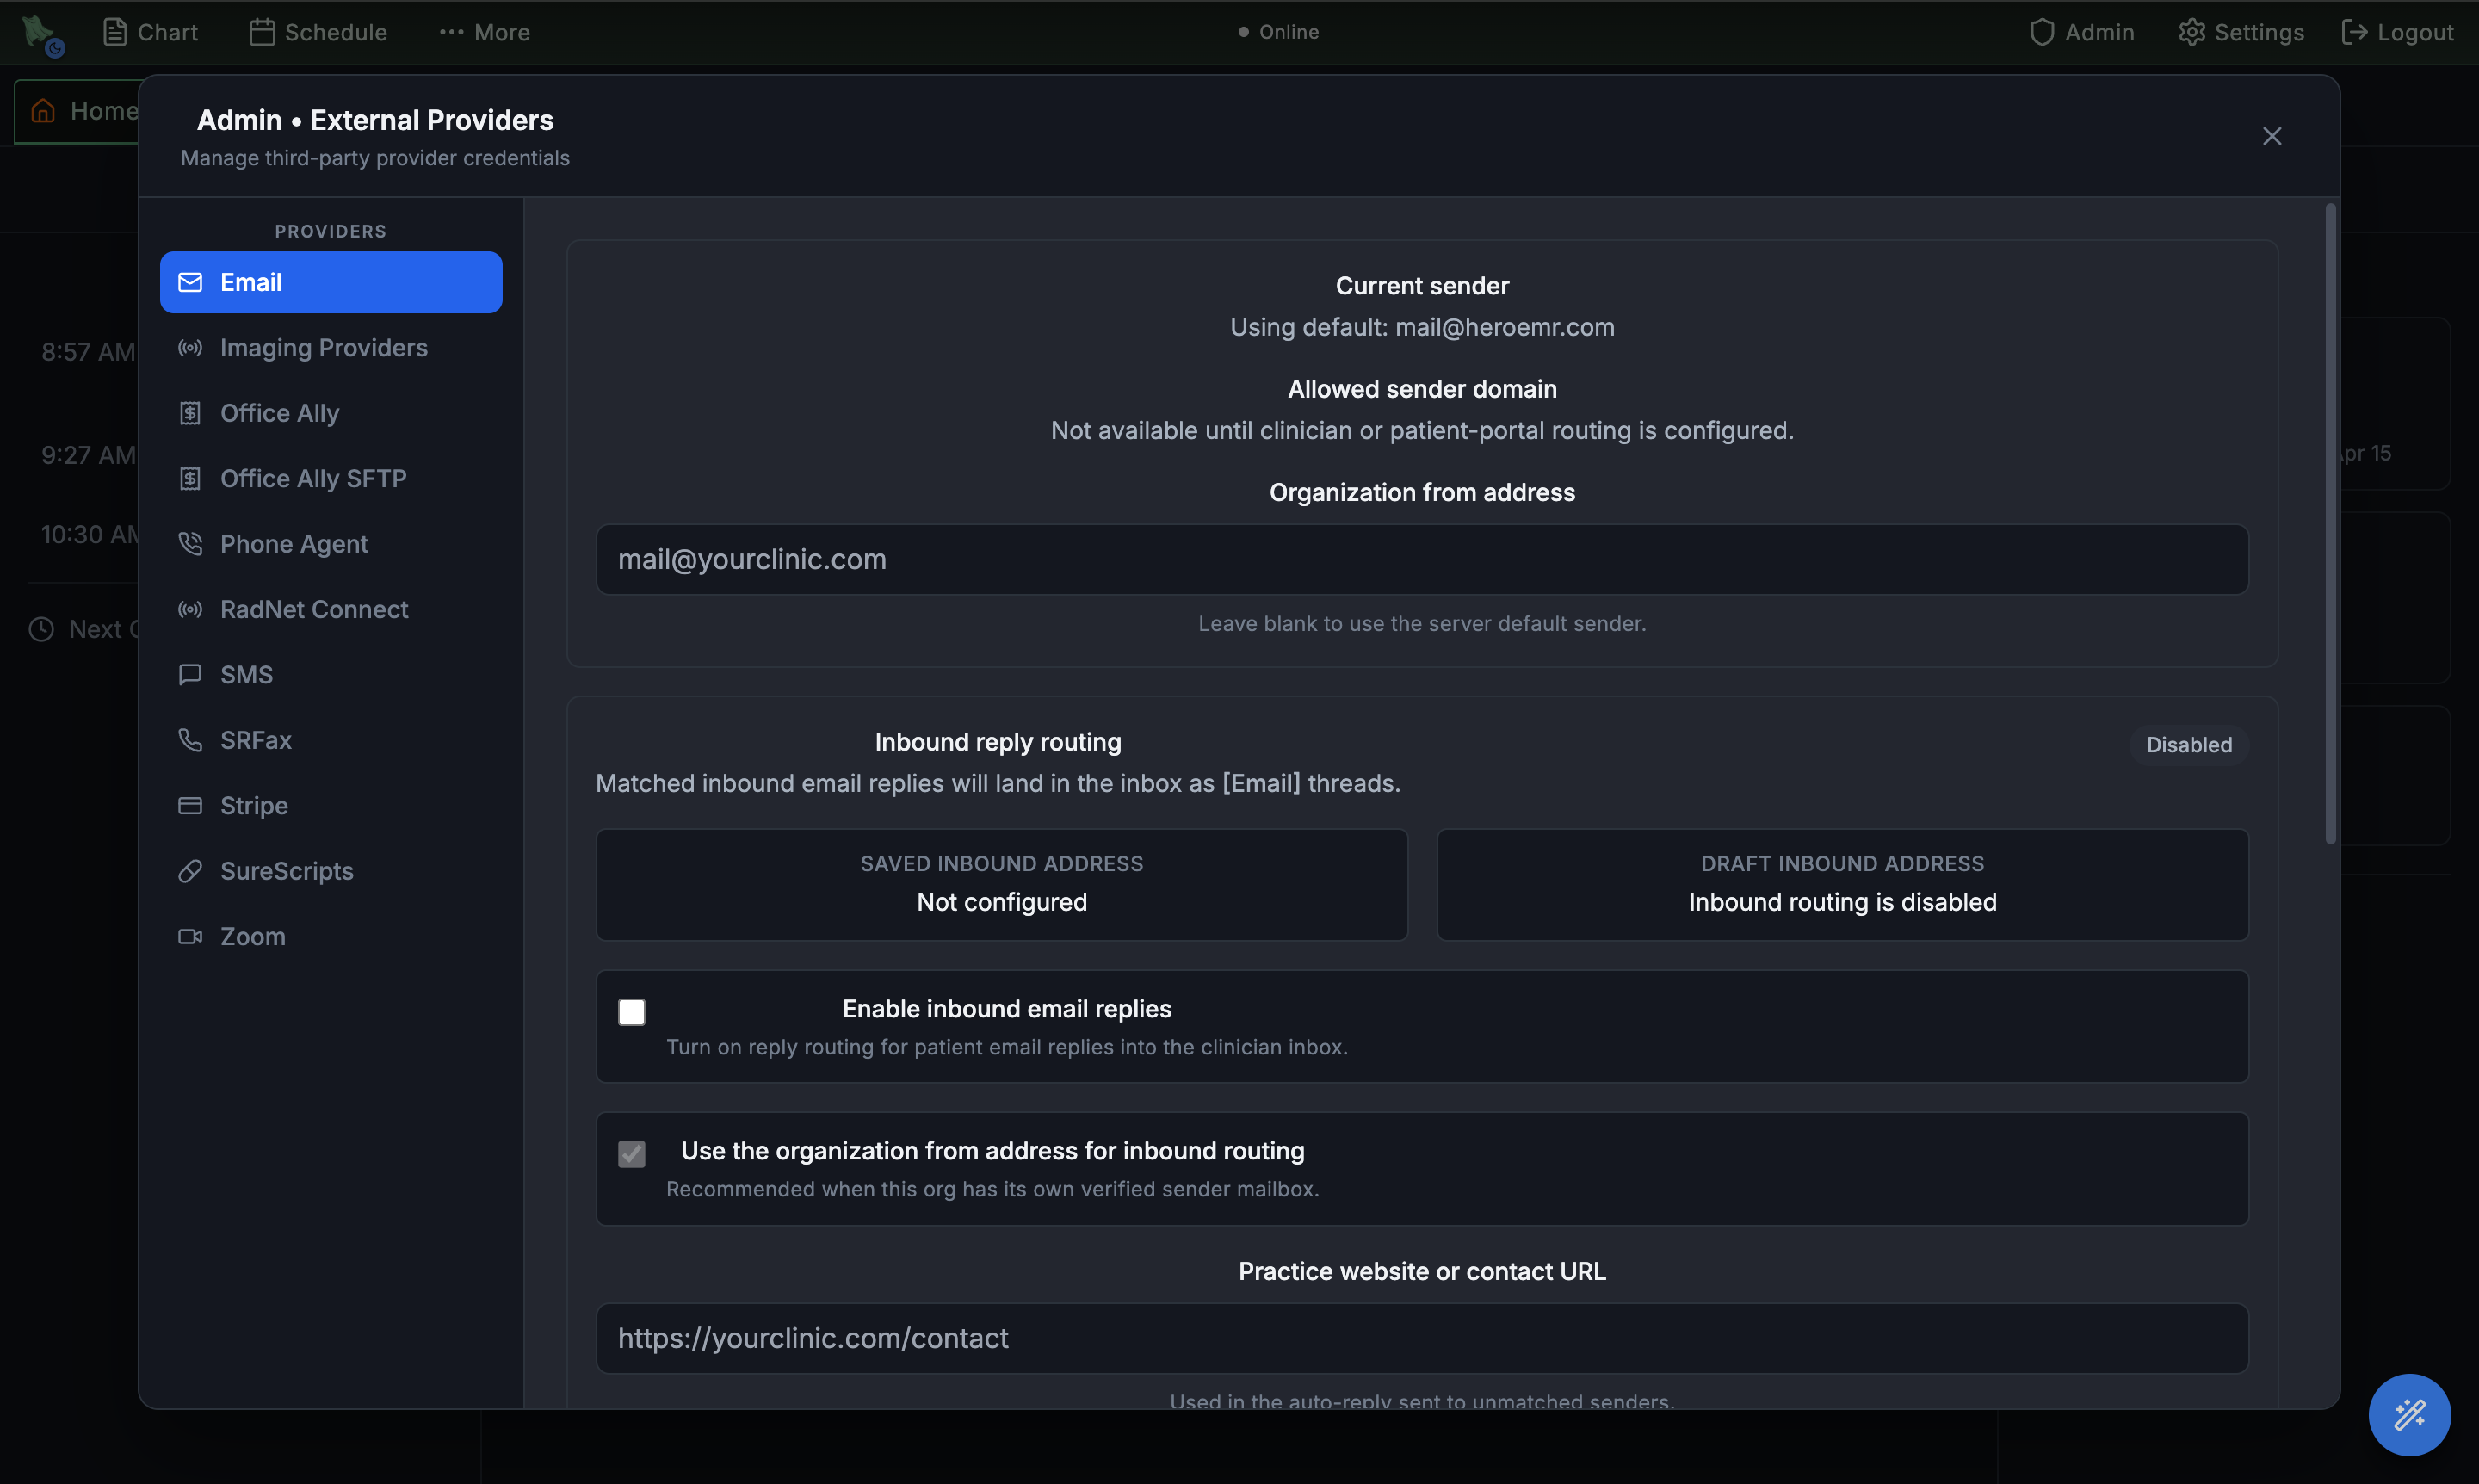
Task: Click the 9:27 AM entry in the background
Action: click(x=88, y=455)
